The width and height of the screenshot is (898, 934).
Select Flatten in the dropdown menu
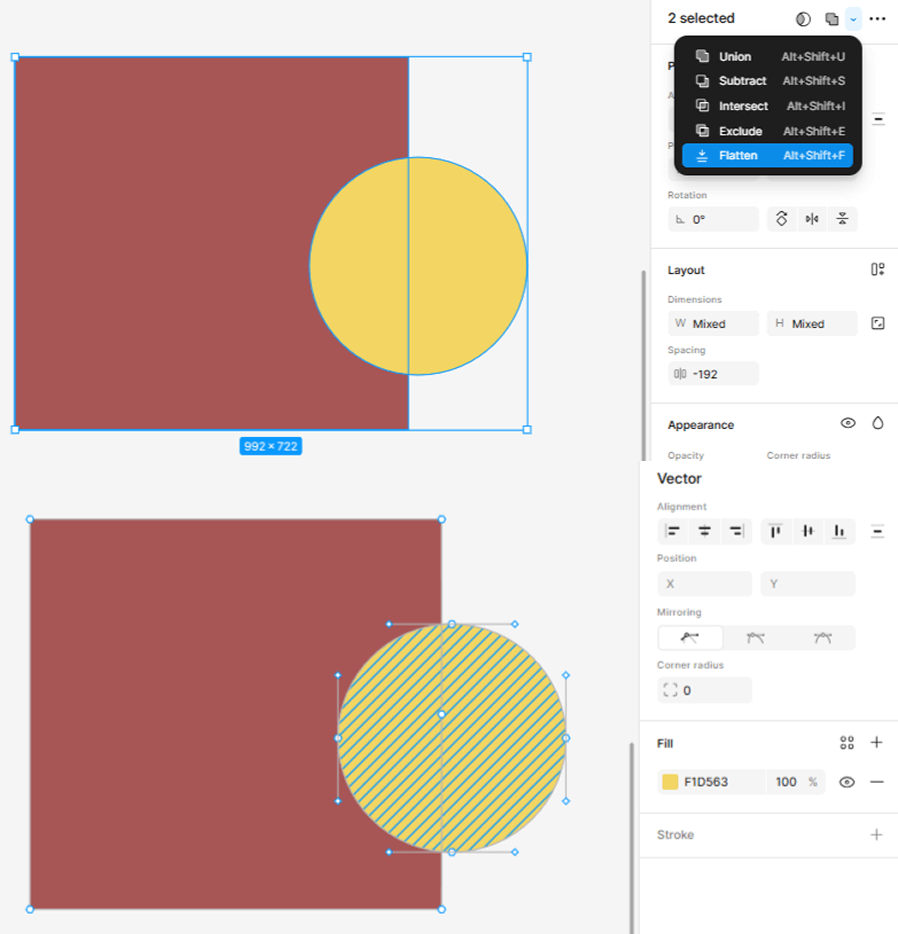(x=768, y=155)
